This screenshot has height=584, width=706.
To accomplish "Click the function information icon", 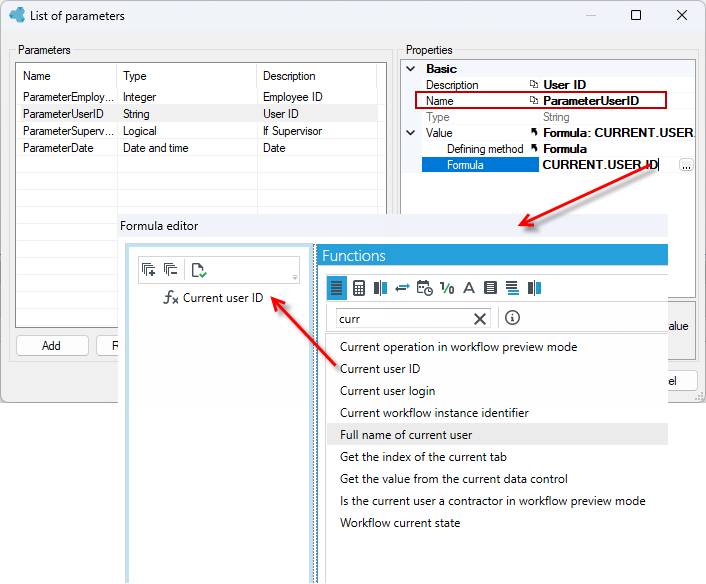I will (x=512, y=318).
